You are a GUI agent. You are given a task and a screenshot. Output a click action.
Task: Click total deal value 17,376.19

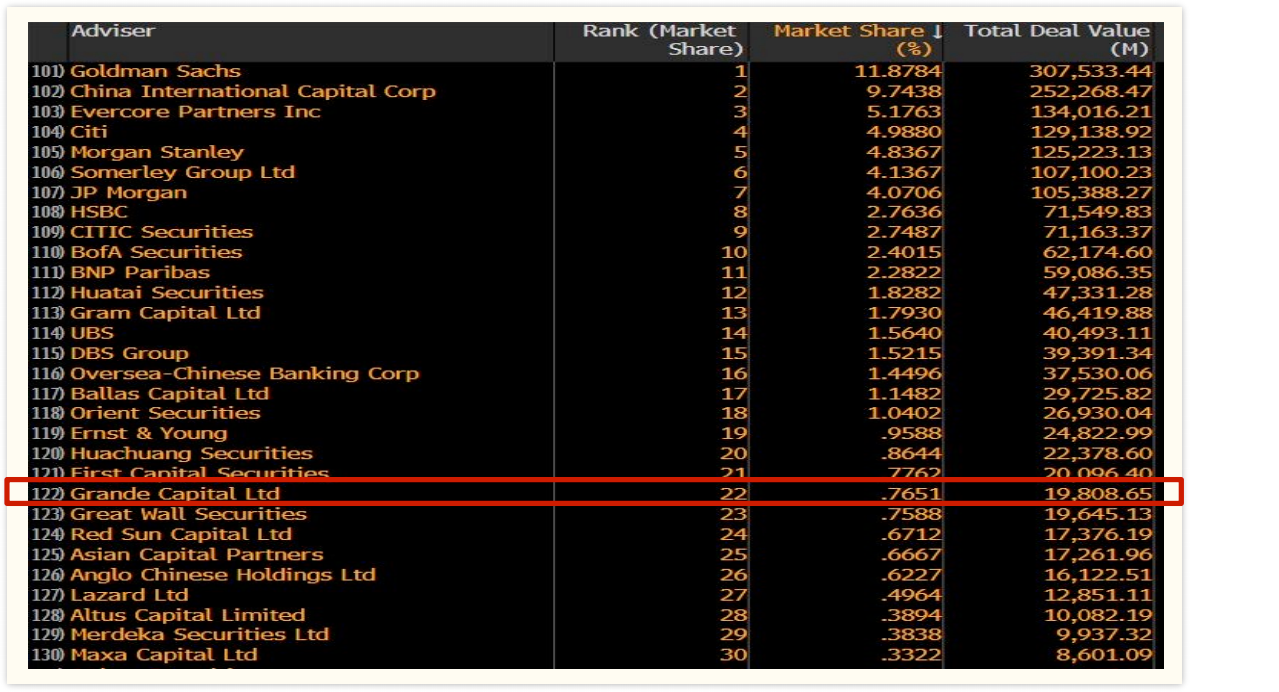click(x=1097, y=534)
